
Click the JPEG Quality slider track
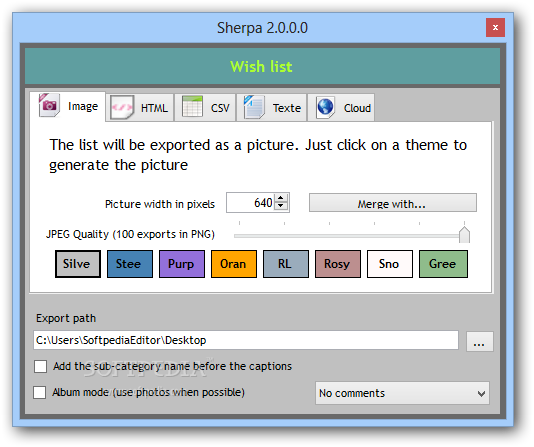pyautogui.click(x=347, y=236)
